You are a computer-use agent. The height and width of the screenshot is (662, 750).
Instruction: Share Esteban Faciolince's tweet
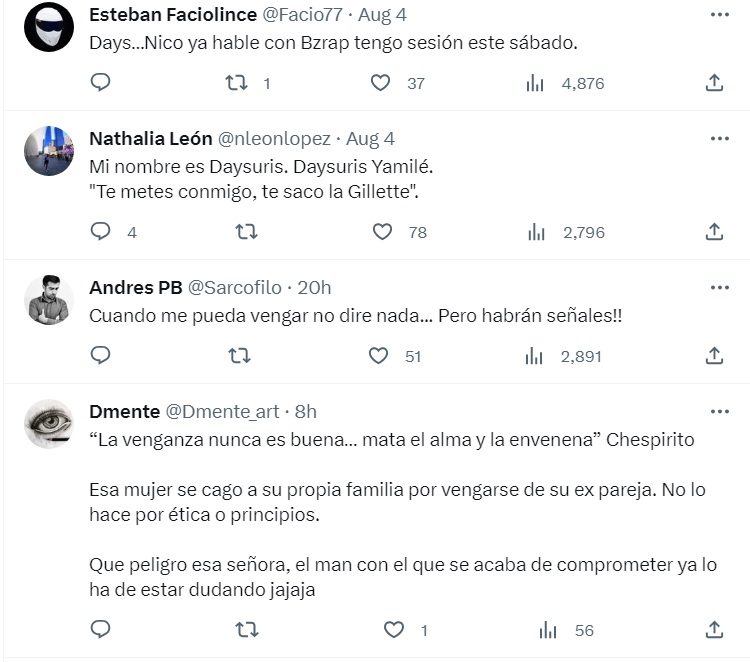pyautogui.click(x=714, y=84)
